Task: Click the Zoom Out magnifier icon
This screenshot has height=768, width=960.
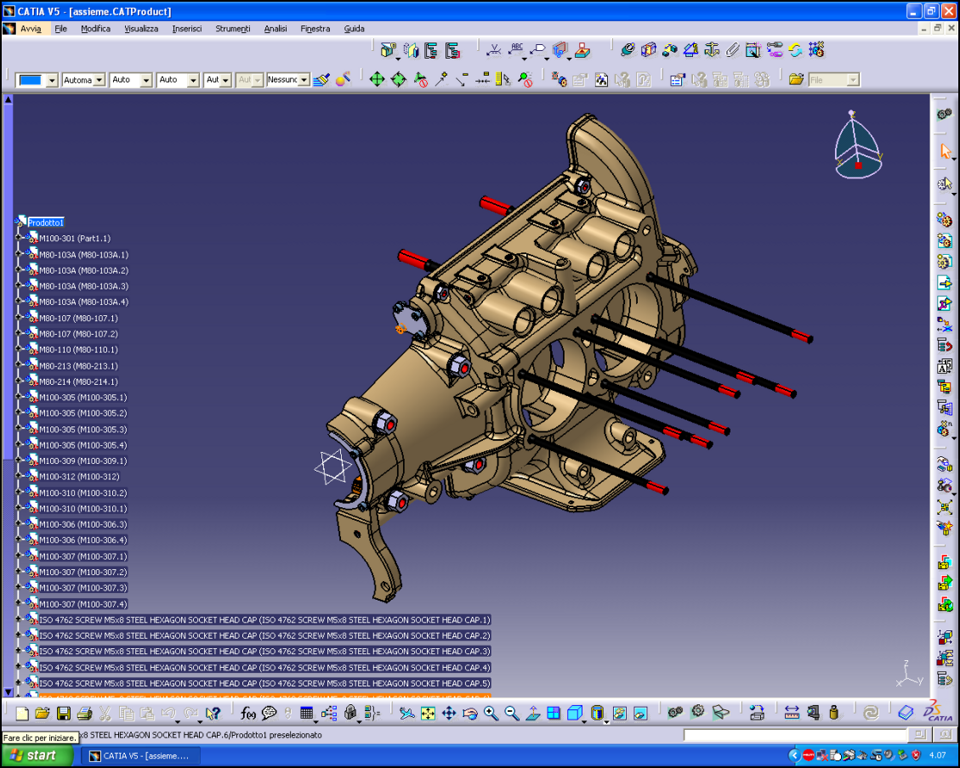Action: [512, 713]
